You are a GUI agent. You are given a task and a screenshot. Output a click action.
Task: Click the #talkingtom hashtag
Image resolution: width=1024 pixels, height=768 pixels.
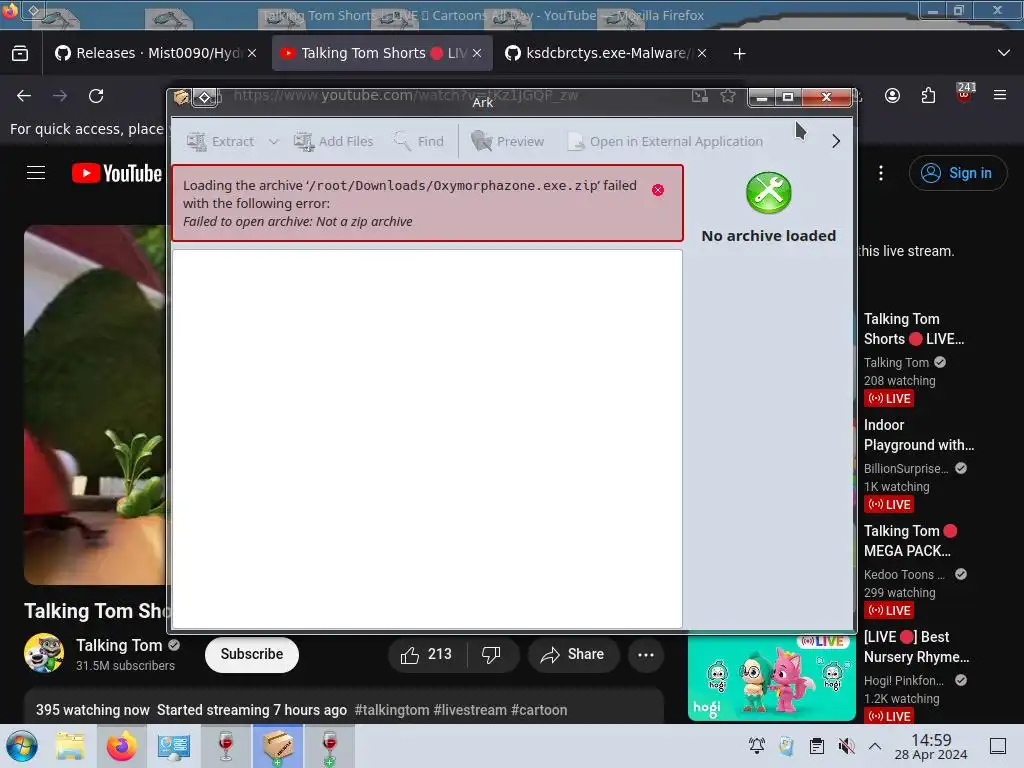[x=392, y=710]
